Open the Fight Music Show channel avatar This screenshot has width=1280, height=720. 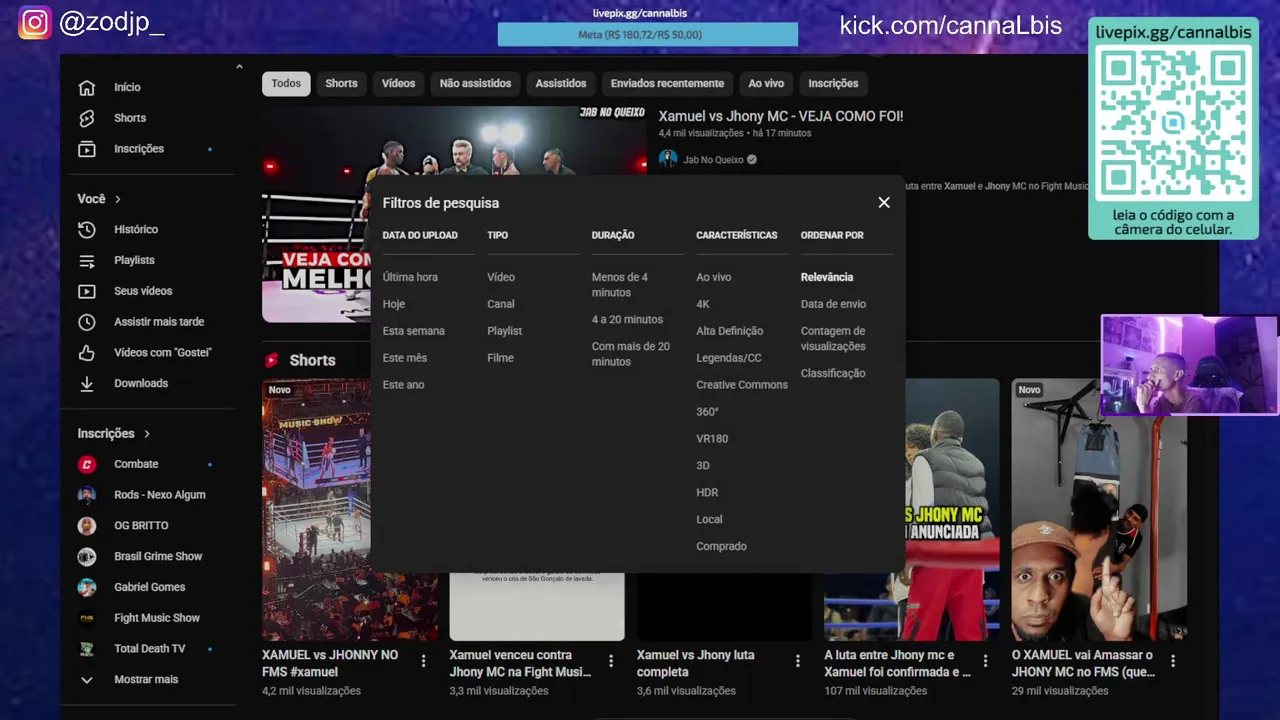(87, 618)
